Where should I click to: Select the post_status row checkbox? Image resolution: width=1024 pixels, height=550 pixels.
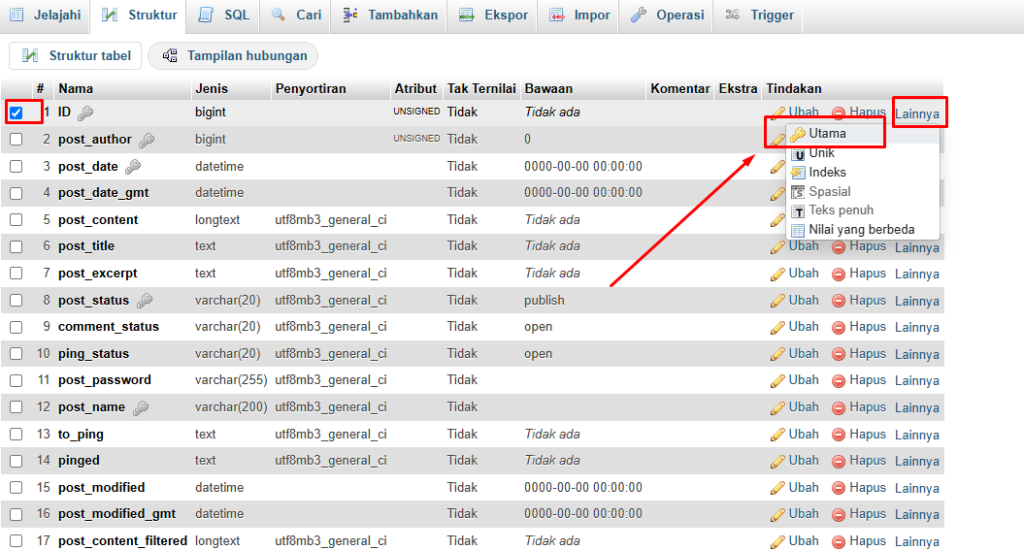click(16, 300)
